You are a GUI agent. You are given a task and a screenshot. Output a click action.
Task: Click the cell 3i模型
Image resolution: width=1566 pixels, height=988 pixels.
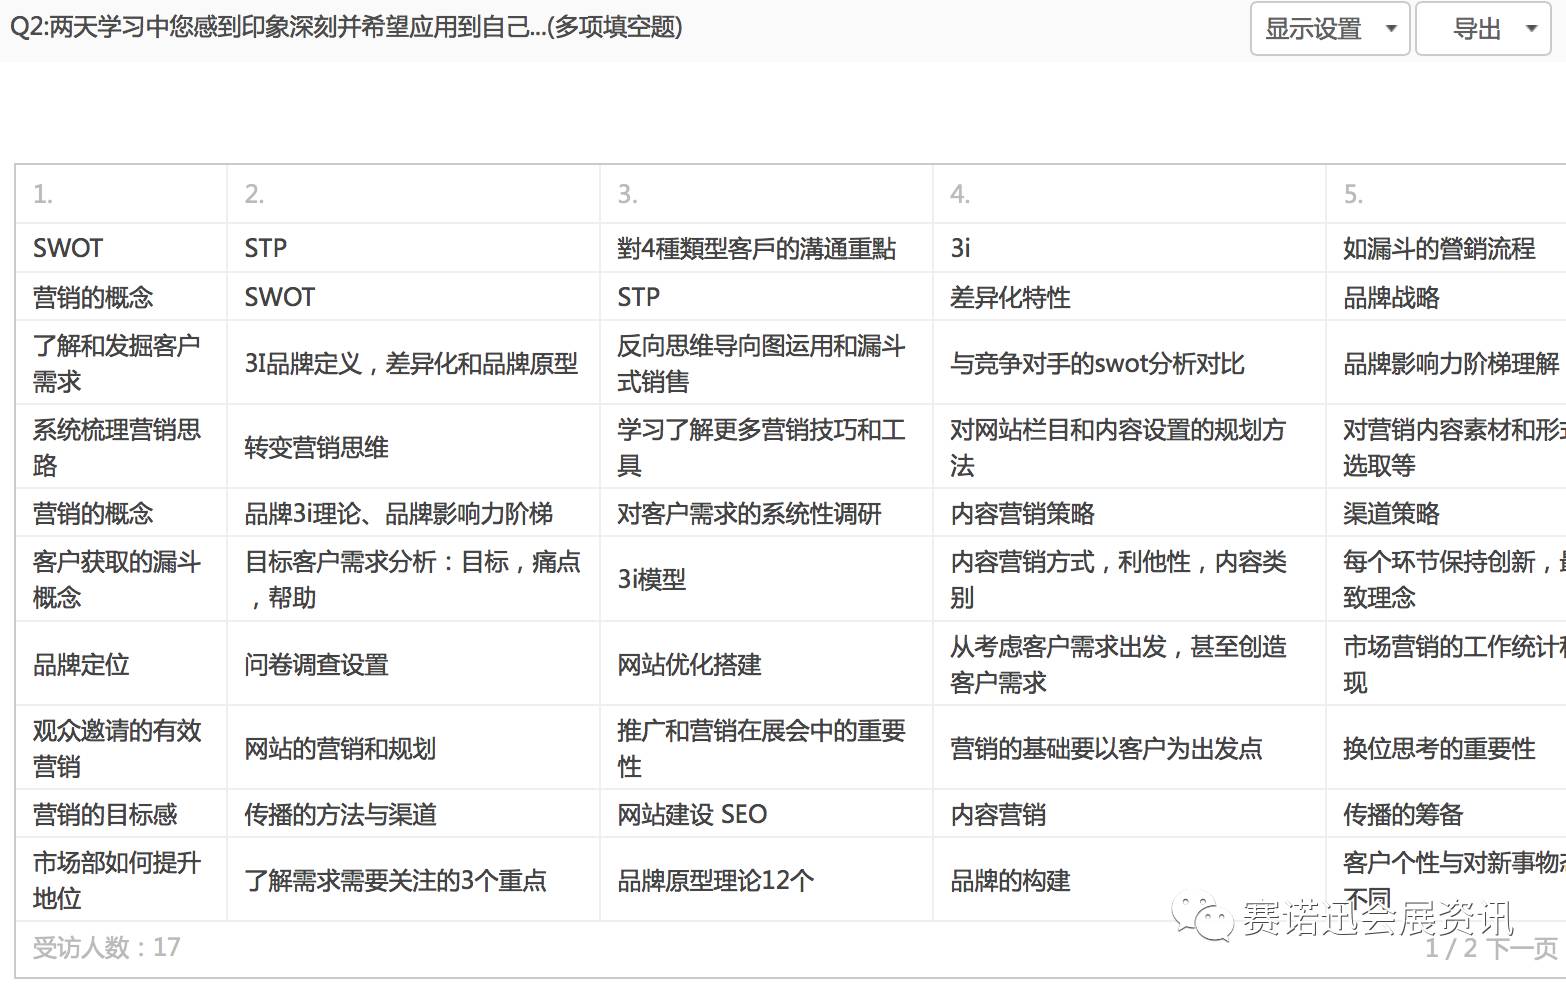[x=766, y=579]
